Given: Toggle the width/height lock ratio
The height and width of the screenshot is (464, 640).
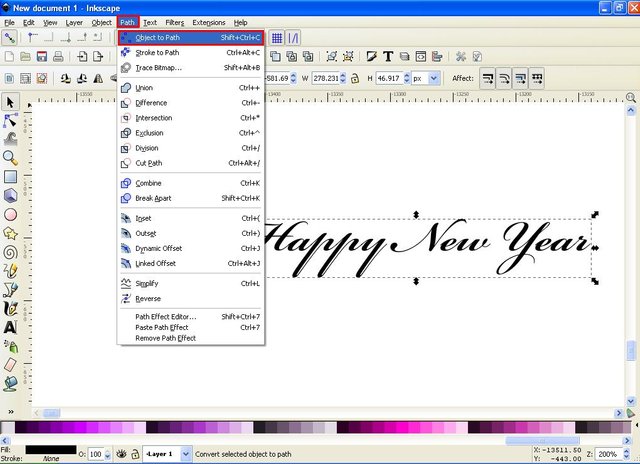Looking at the screenshot, I should click(x=355, y=78).
